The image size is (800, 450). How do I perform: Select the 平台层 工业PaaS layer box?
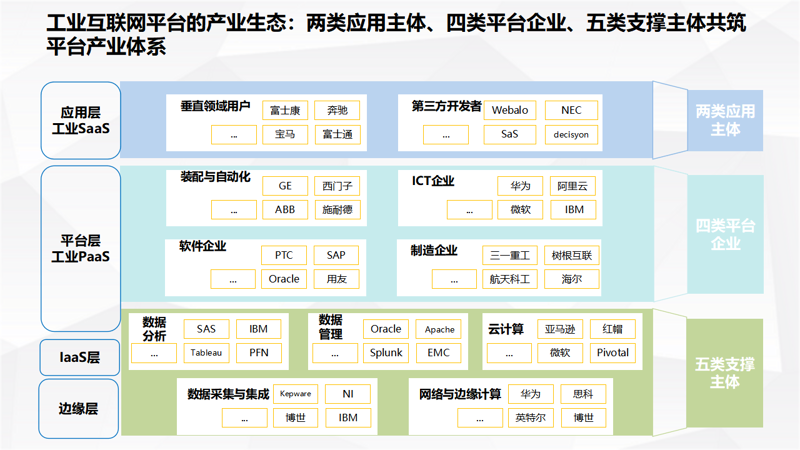tap(81, 248)
